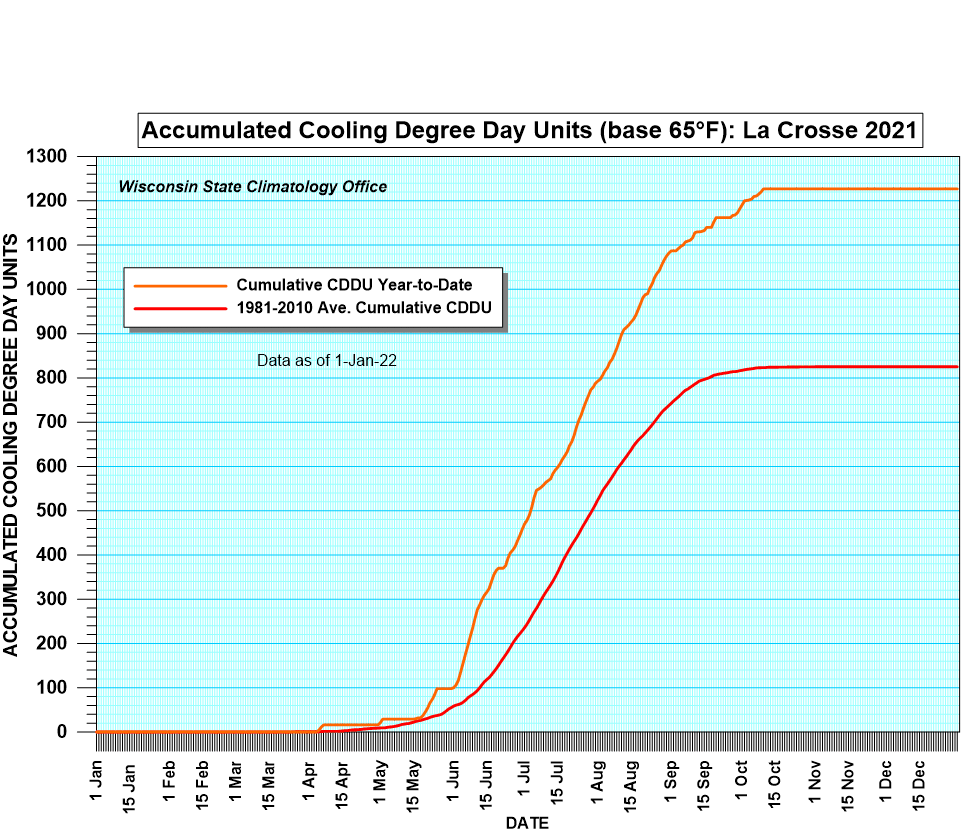The image size is (965, 834).
Task: Click the Cumulative CDDU Year-to-Date legend label
Action: tap(354, 285)
